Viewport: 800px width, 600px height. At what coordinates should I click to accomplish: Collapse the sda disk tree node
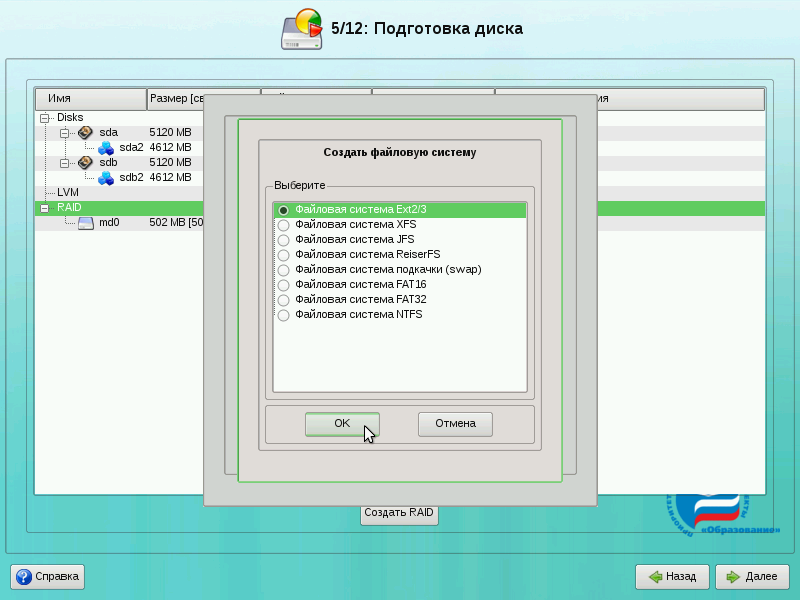pyautogui.click(x=64, y=132)
